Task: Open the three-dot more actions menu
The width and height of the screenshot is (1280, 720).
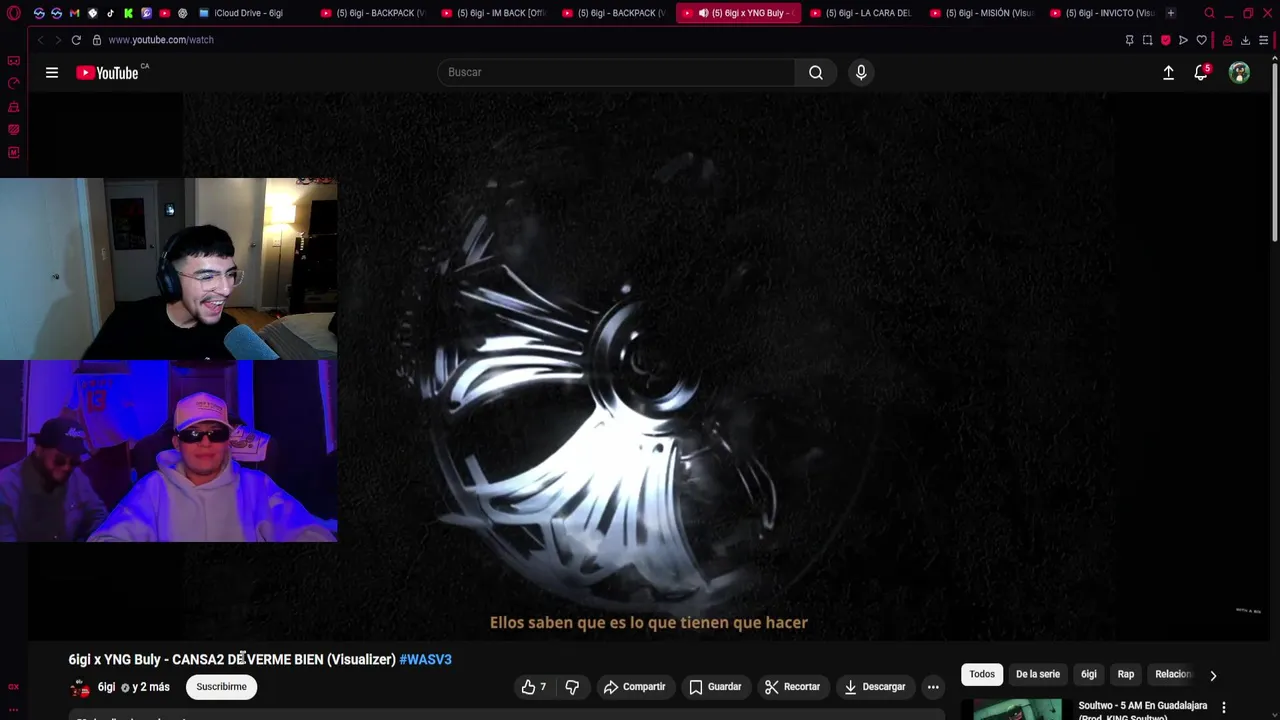Action: pos(933,687)
